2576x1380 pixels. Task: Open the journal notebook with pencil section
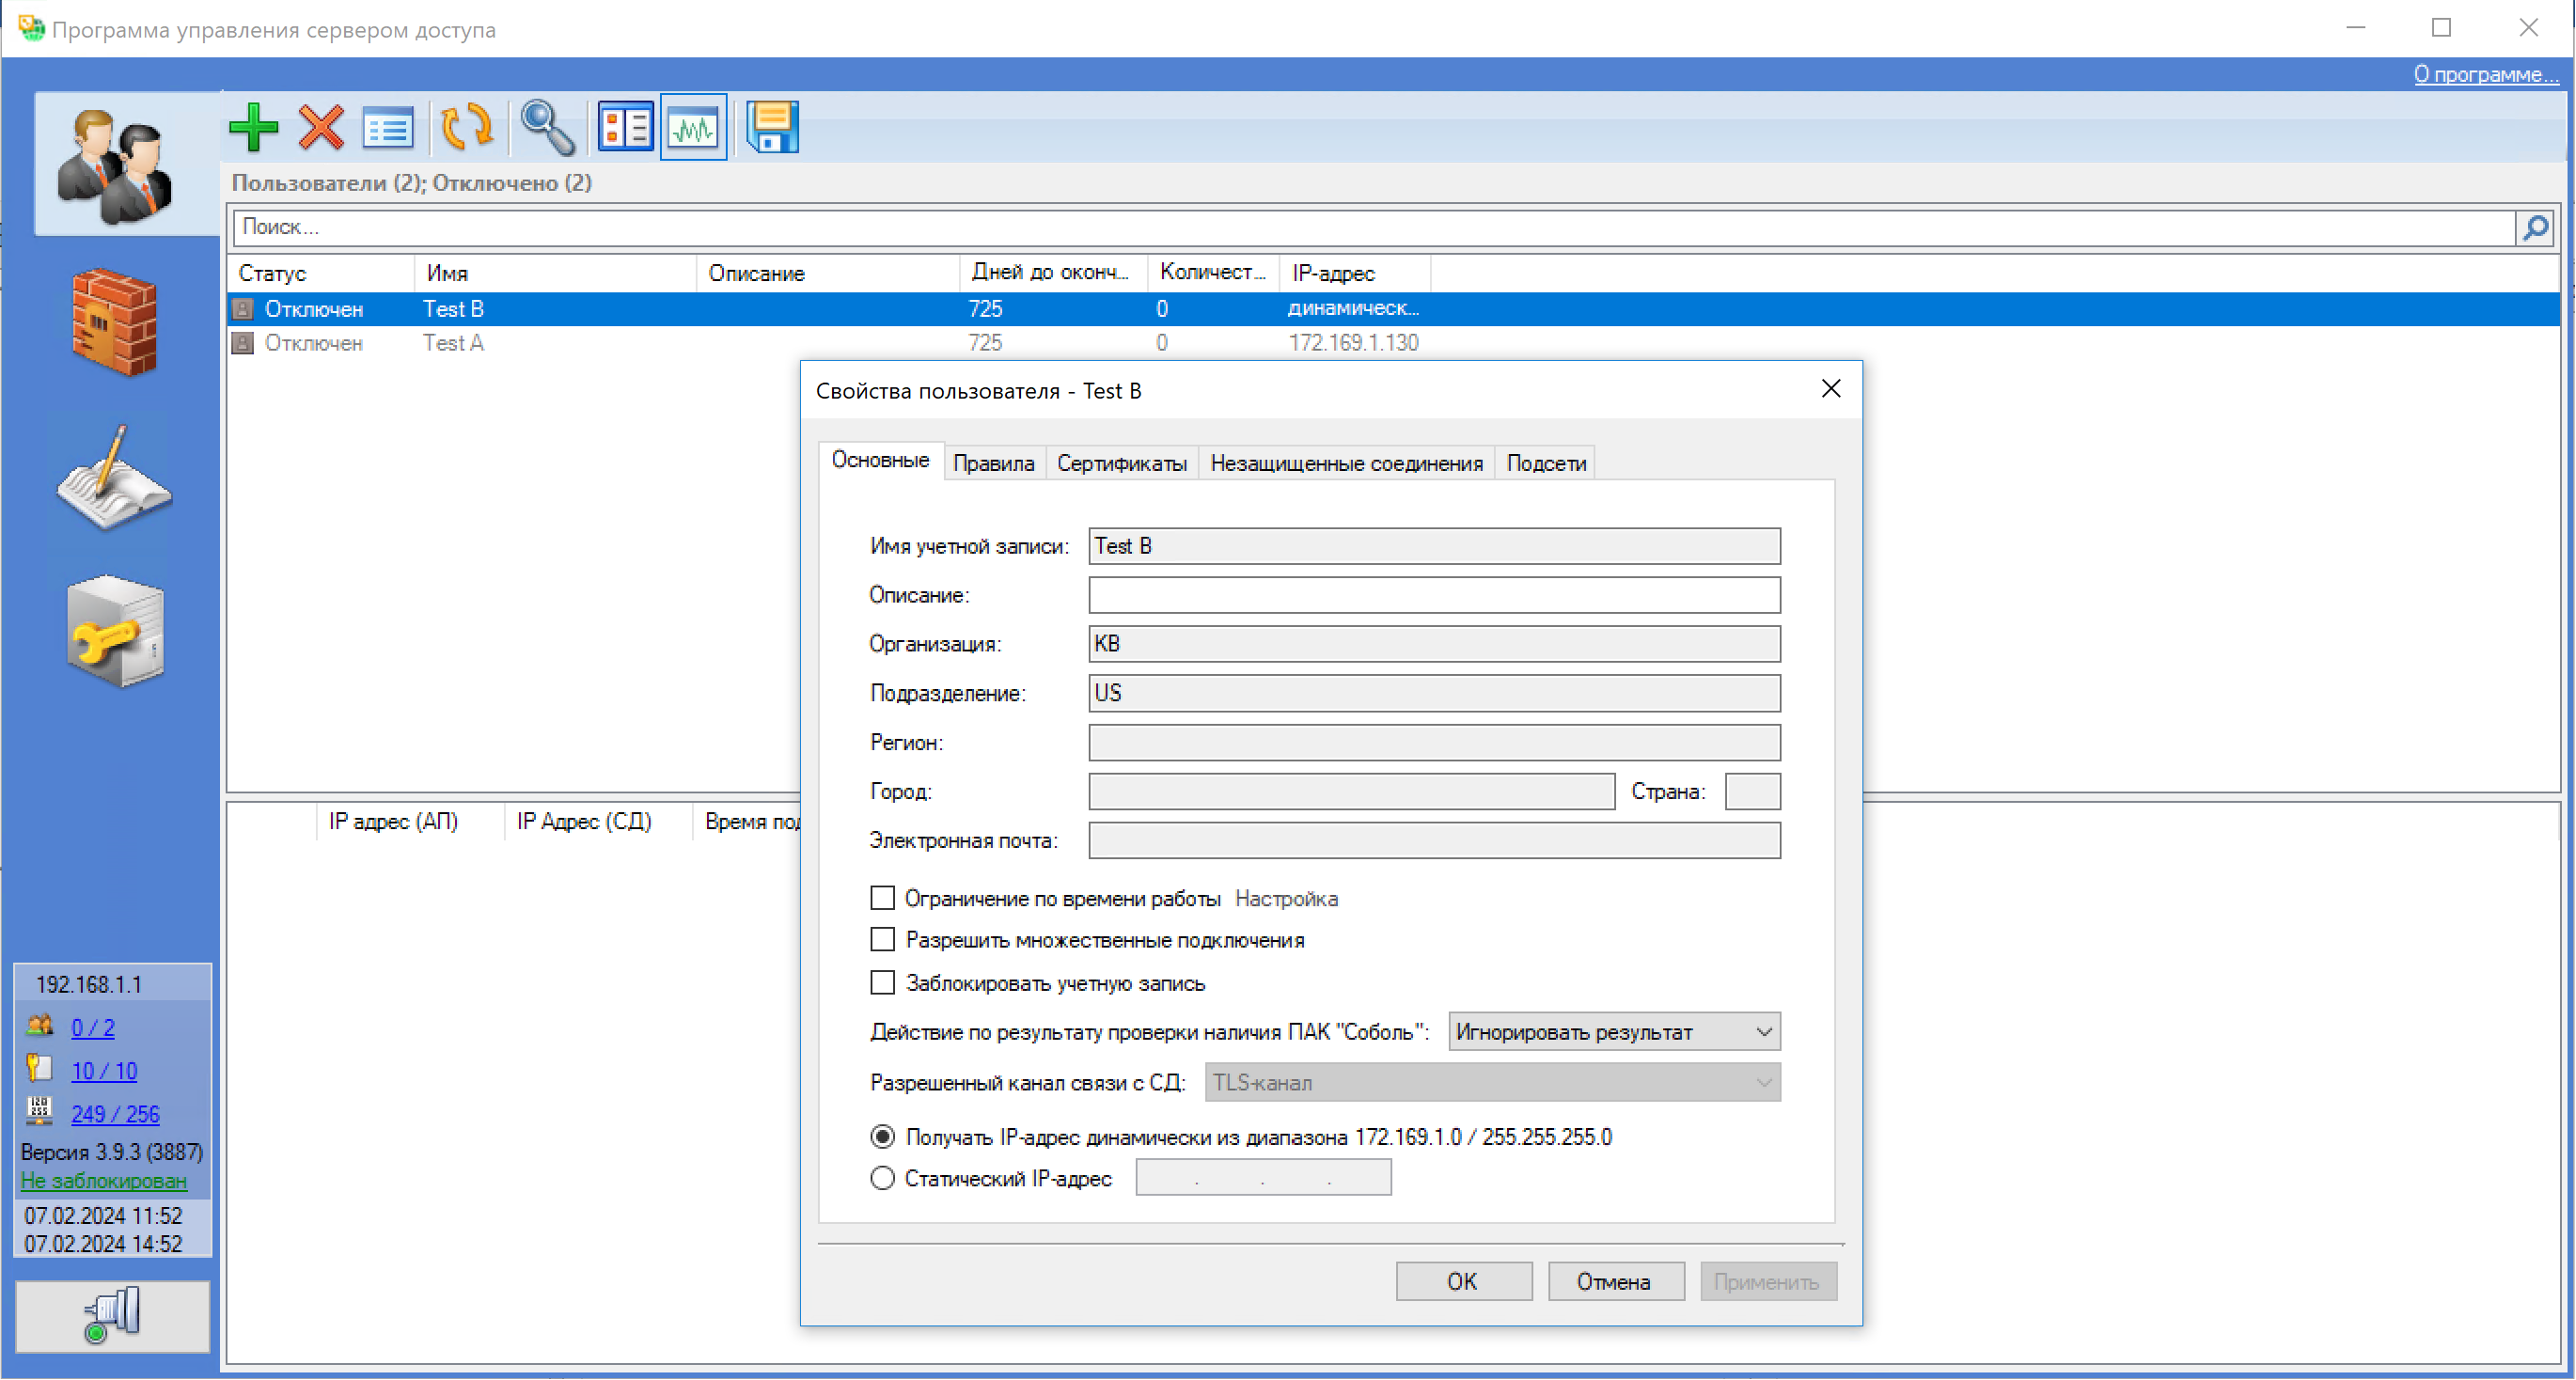(x=114, y=478)
